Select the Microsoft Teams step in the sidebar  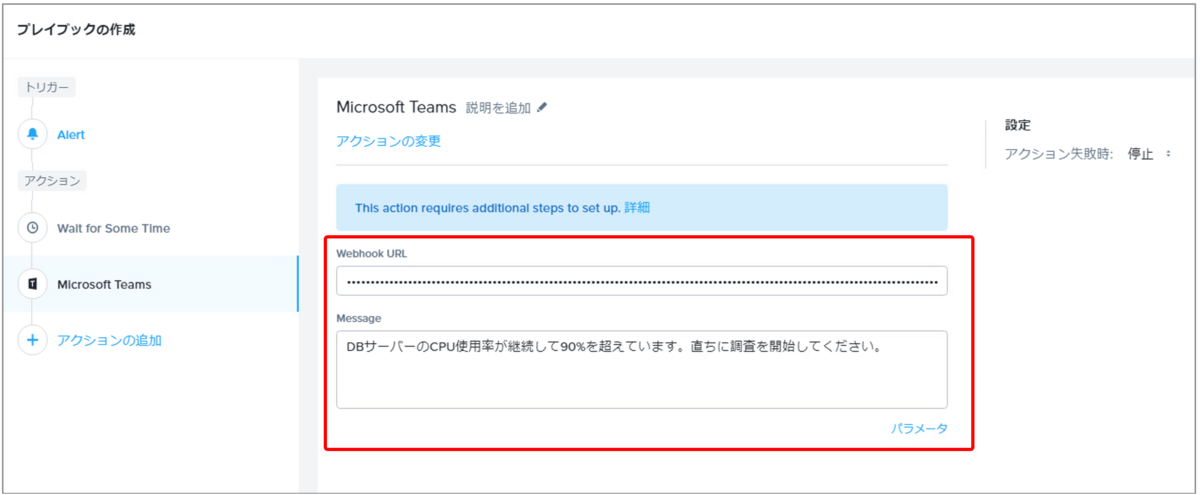point(150,284)
